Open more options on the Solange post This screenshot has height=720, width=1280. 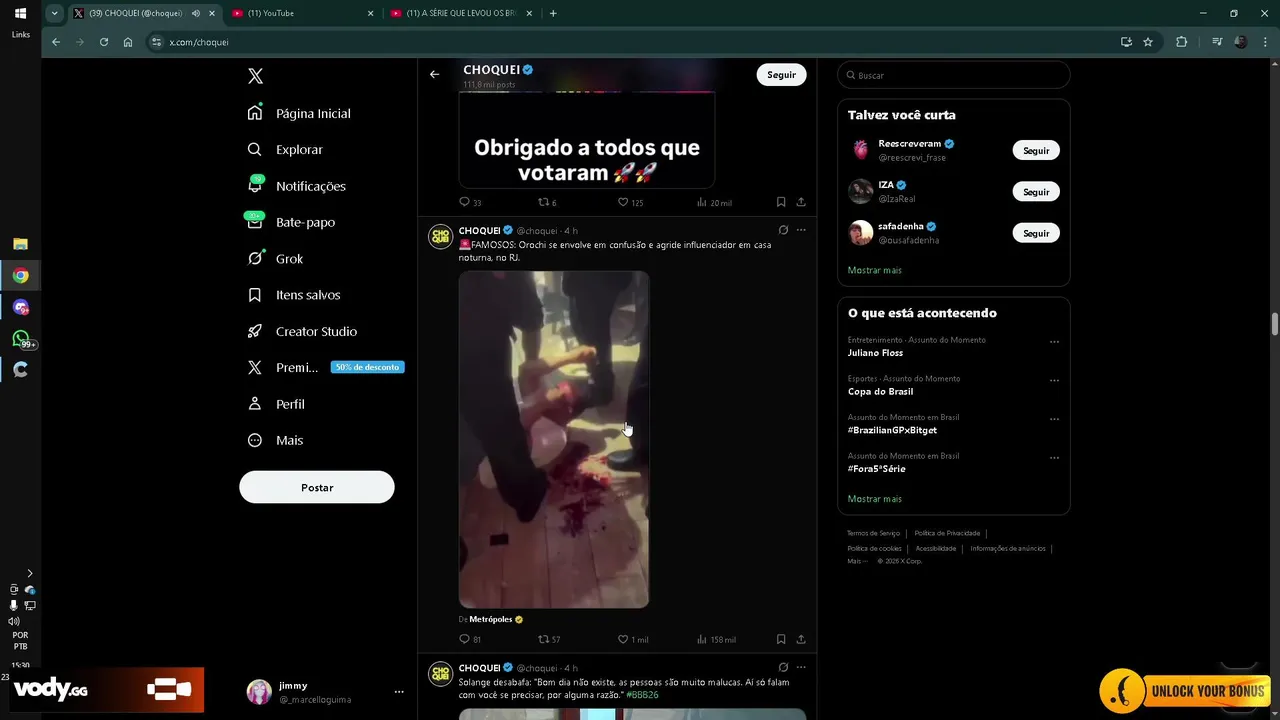click(801, 667)
